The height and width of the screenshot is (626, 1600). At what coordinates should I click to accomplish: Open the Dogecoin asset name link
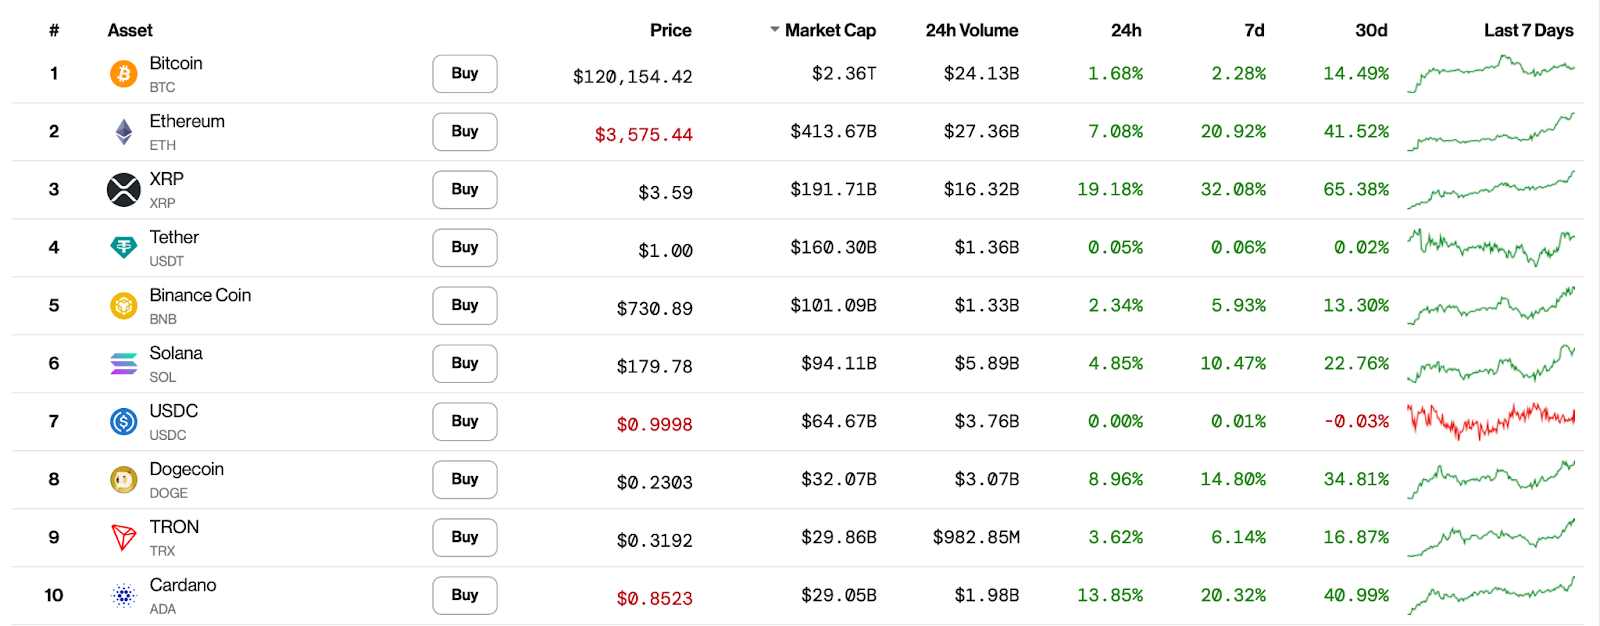click(186, 469)
